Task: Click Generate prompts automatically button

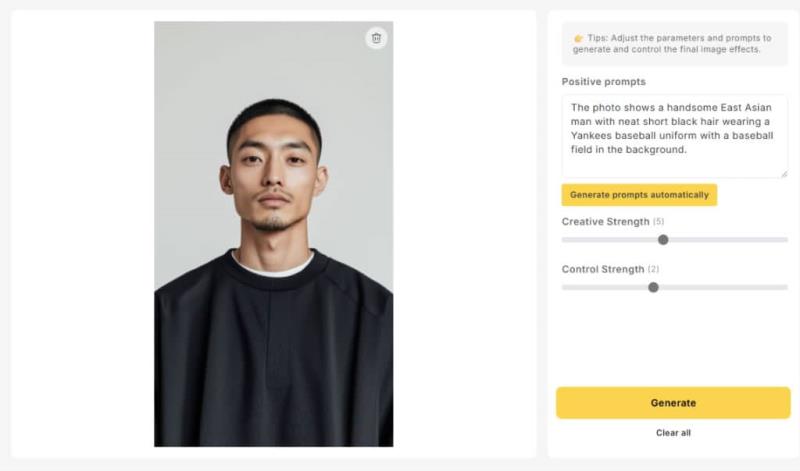Action: click(x=639, y=195)
